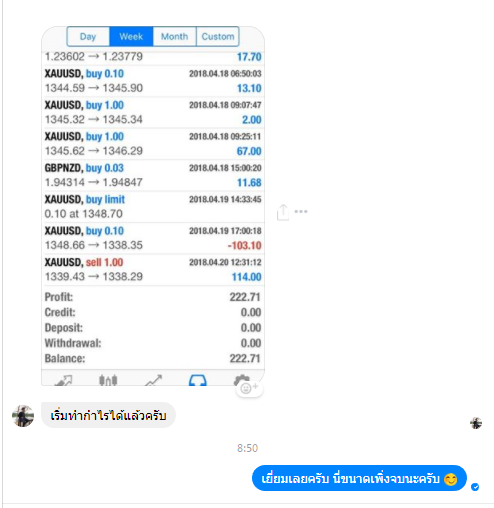The image size is (494, 508).
Task: Click the gear settings icon in screenshot
Action: click(x=241, y=380)
